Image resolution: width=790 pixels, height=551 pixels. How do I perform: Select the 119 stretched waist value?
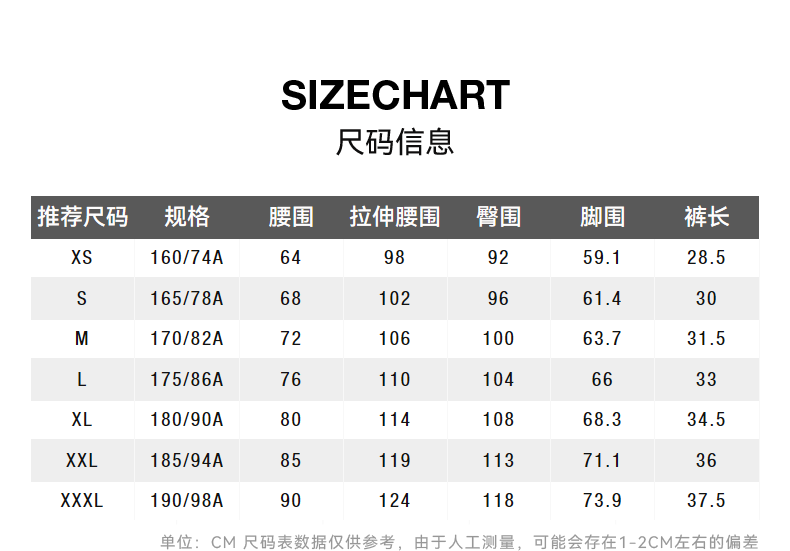(x=395, y=460)
